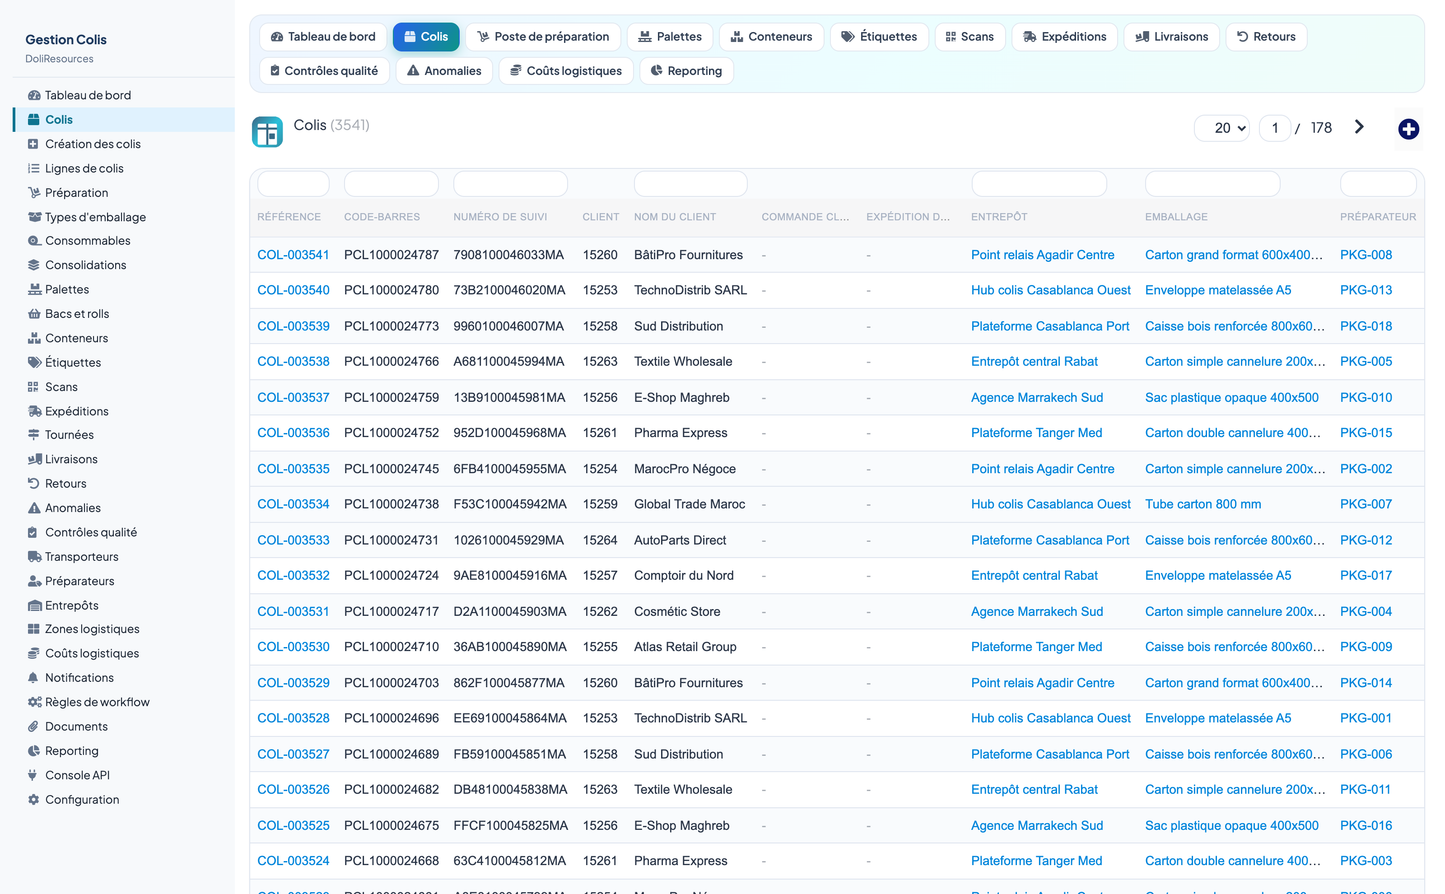Click the Code-barres filter input field

(391, 184)
